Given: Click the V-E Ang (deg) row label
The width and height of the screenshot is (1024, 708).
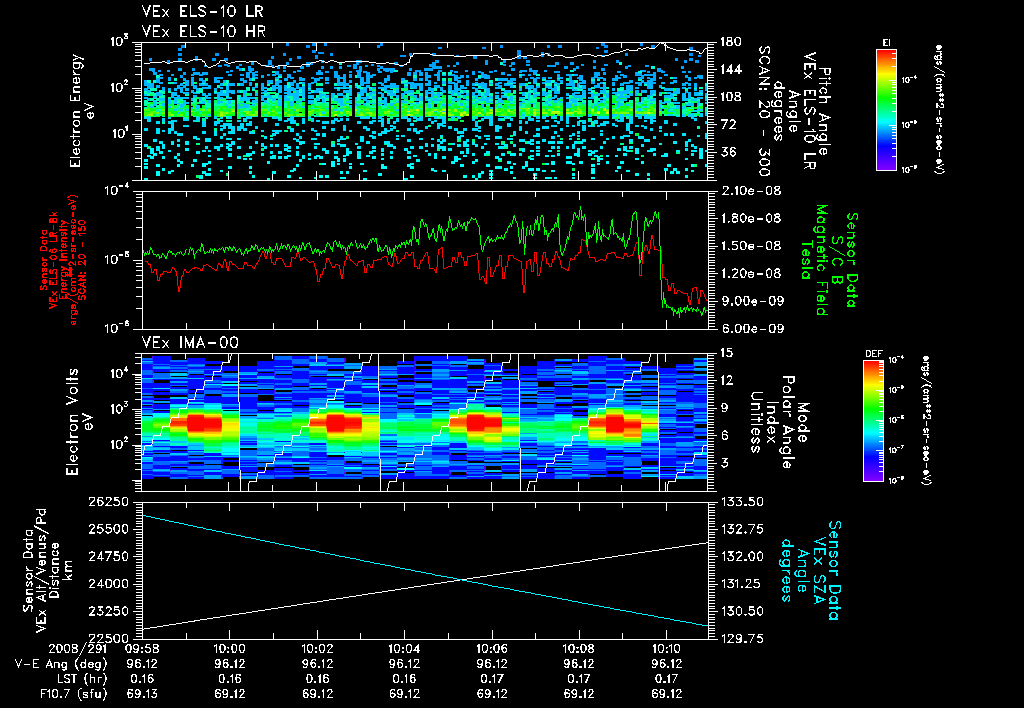Looking at the screenshot, I should (61, 664).
